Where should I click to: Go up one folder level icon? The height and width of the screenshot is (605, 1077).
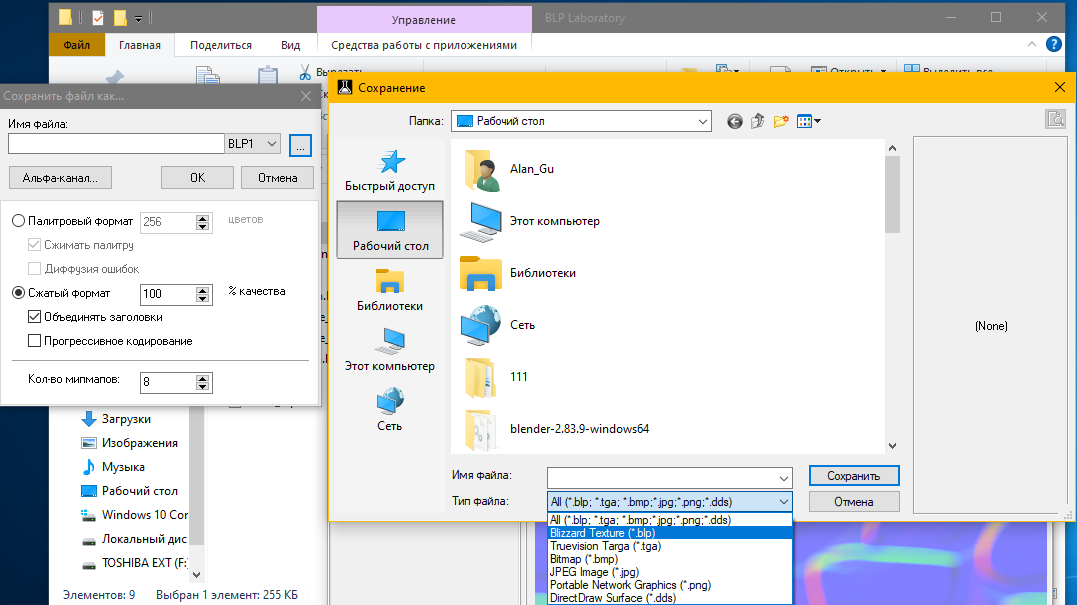click(x=757, y=122)
